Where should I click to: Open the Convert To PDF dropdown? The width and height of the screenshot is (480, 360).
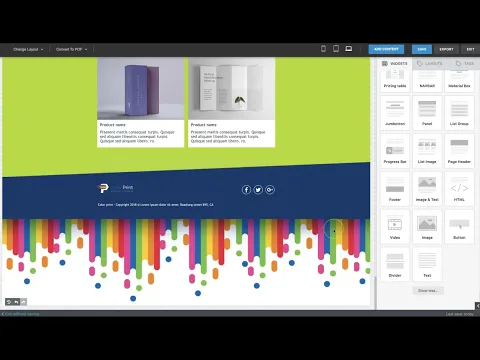coord(72,49)
